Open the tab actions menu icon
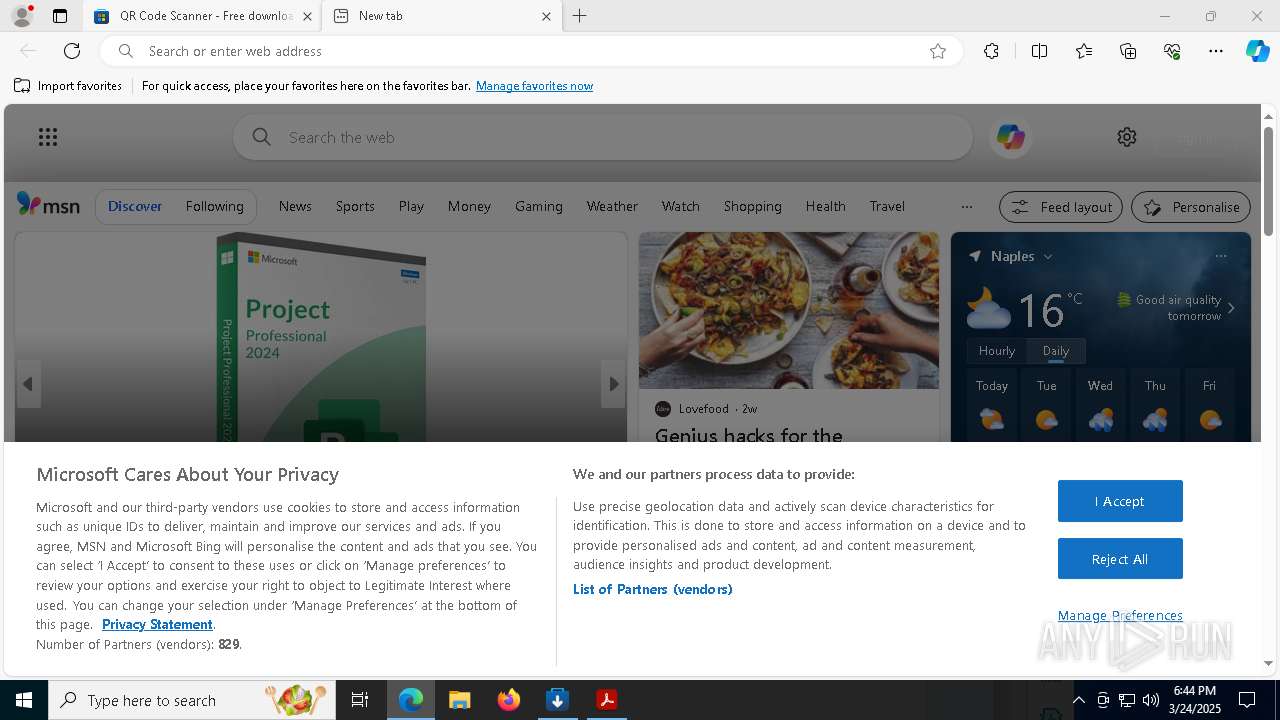The image size is (1280, 720). 60,16
